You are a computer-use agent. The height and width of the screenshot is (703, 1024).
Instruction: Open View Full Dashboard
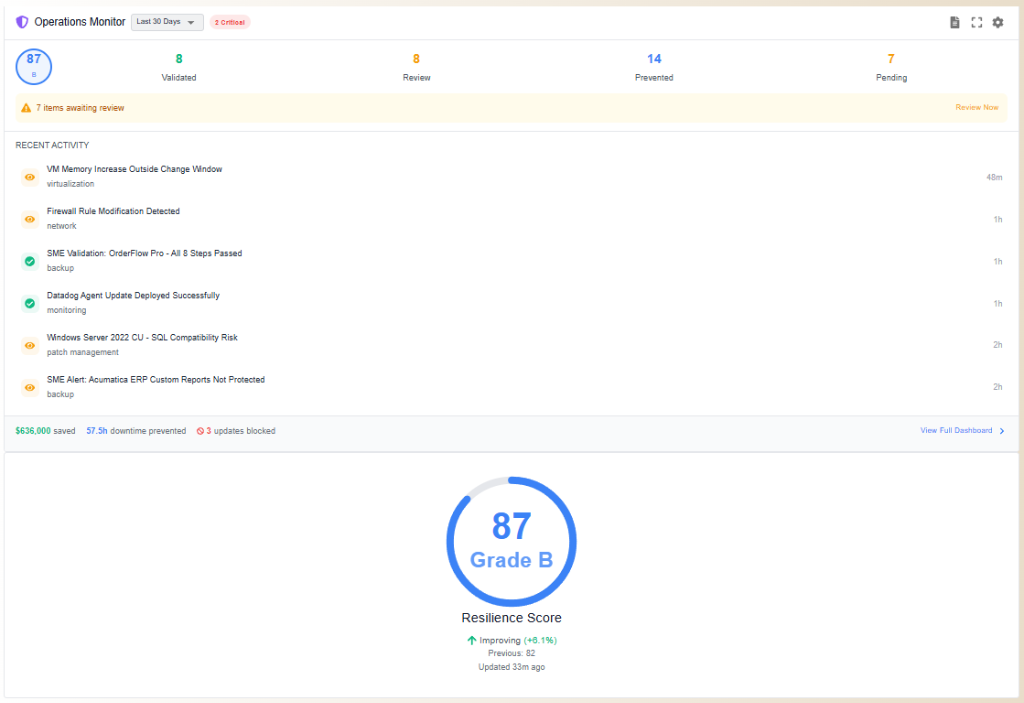tap(956, 430)
